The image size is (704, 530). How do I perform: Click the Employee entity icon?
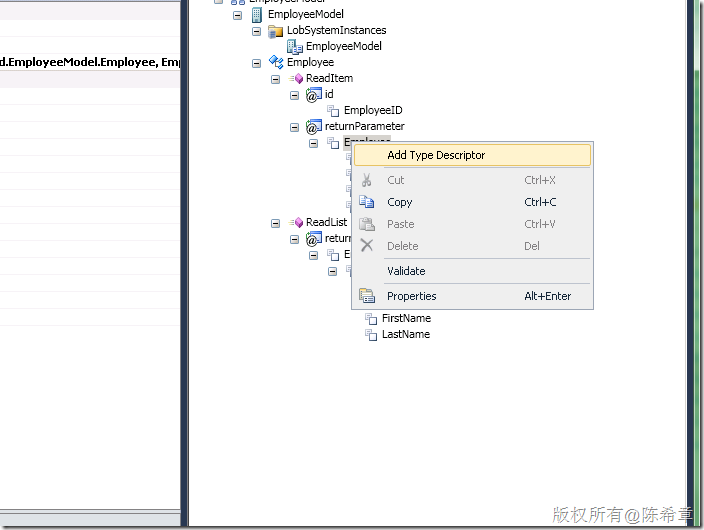pyautogui.click(x=276, y=62)
